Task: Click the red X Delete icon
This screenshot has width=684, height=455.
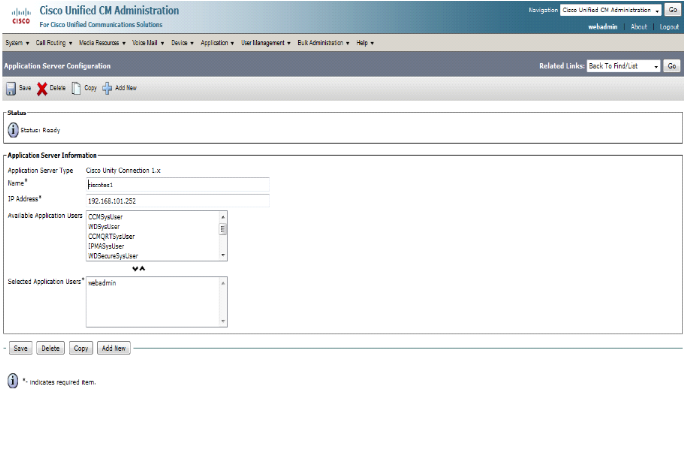Action: pyautogui.click(x=42, y=89)
